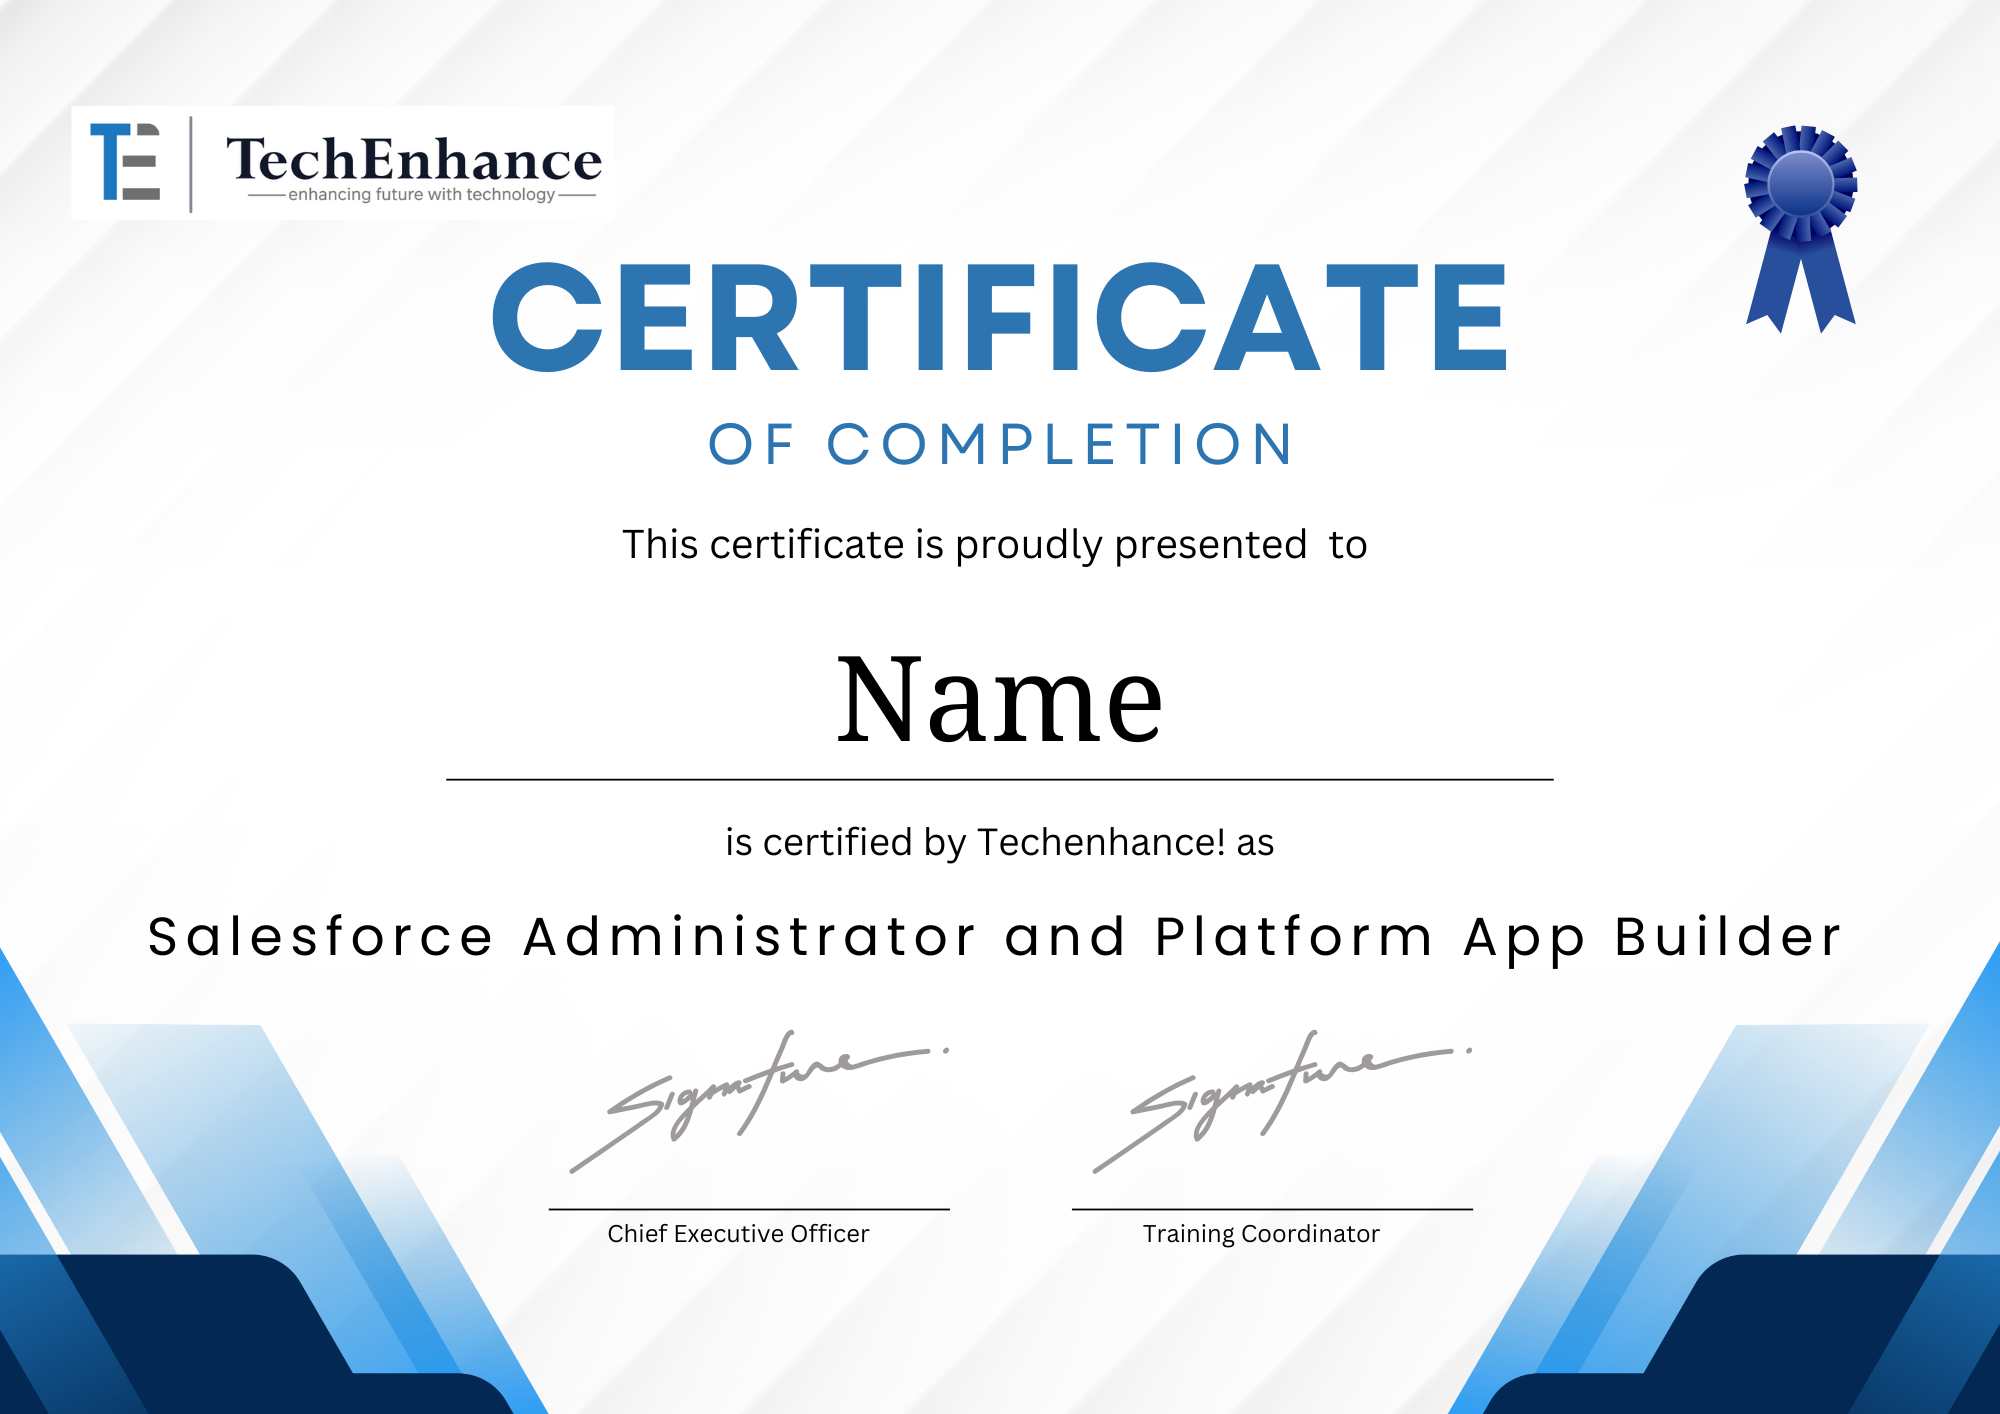This screenshot has width=2000, height=1414.
Task: Click the Salesforce Administrator and Platform App Builder title
Action: coord(1000,938)
